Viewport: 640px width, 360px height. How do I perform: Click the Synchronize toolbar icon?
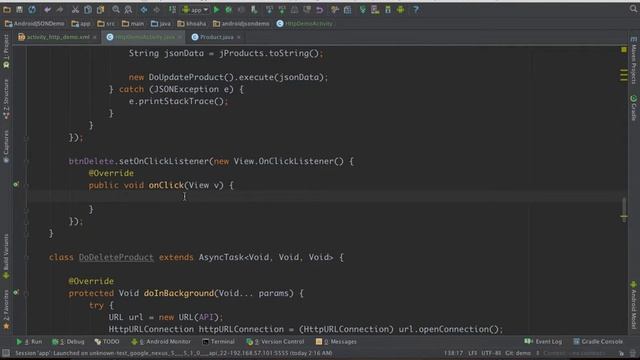[x=32, y=9]
